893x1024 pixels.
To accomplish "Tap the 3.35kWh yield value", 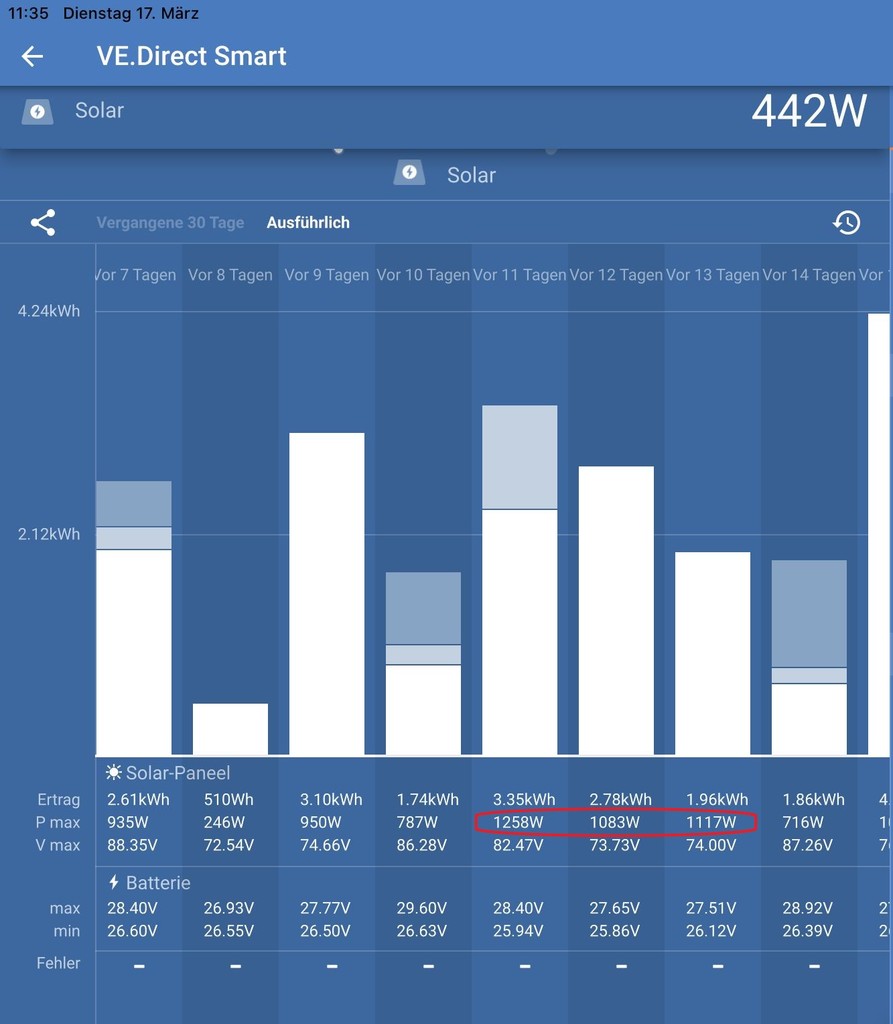I will (524, 799).
